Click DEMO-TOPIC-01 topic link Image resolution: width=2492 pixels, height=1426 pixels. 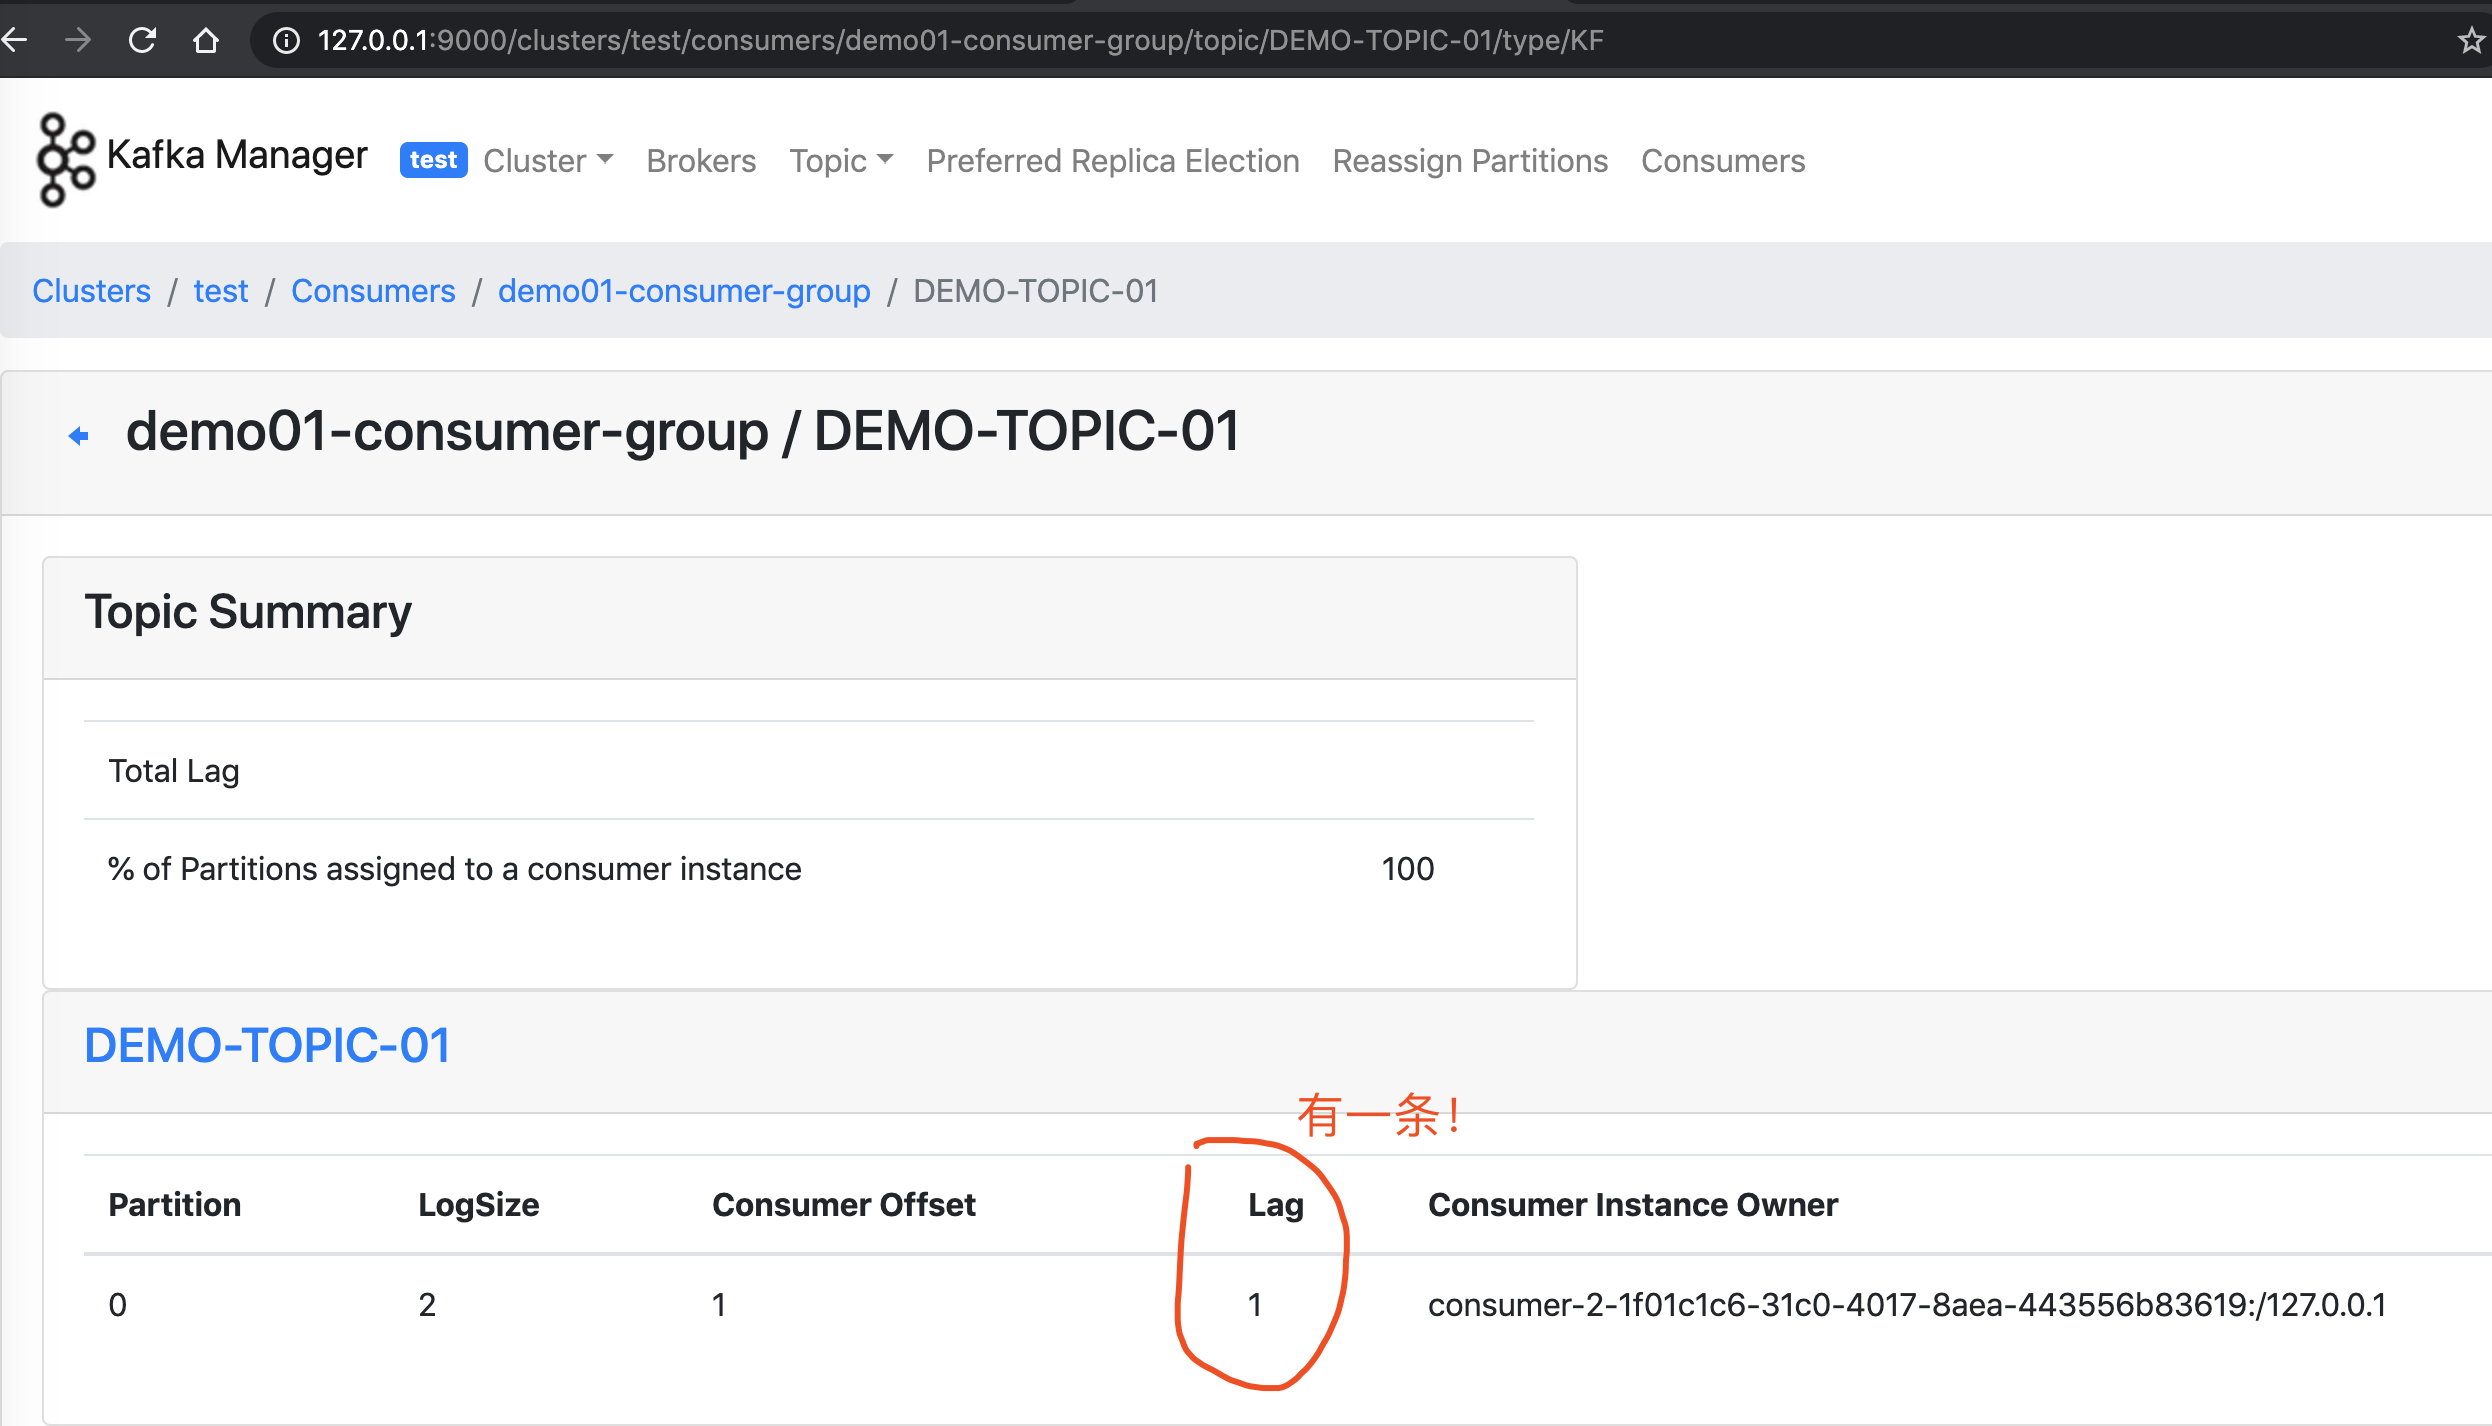(270, 1041)
